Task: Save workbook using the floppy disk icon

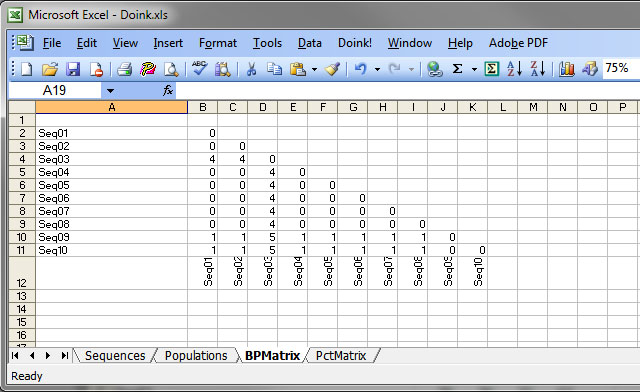Action: [x=73, y=69]
